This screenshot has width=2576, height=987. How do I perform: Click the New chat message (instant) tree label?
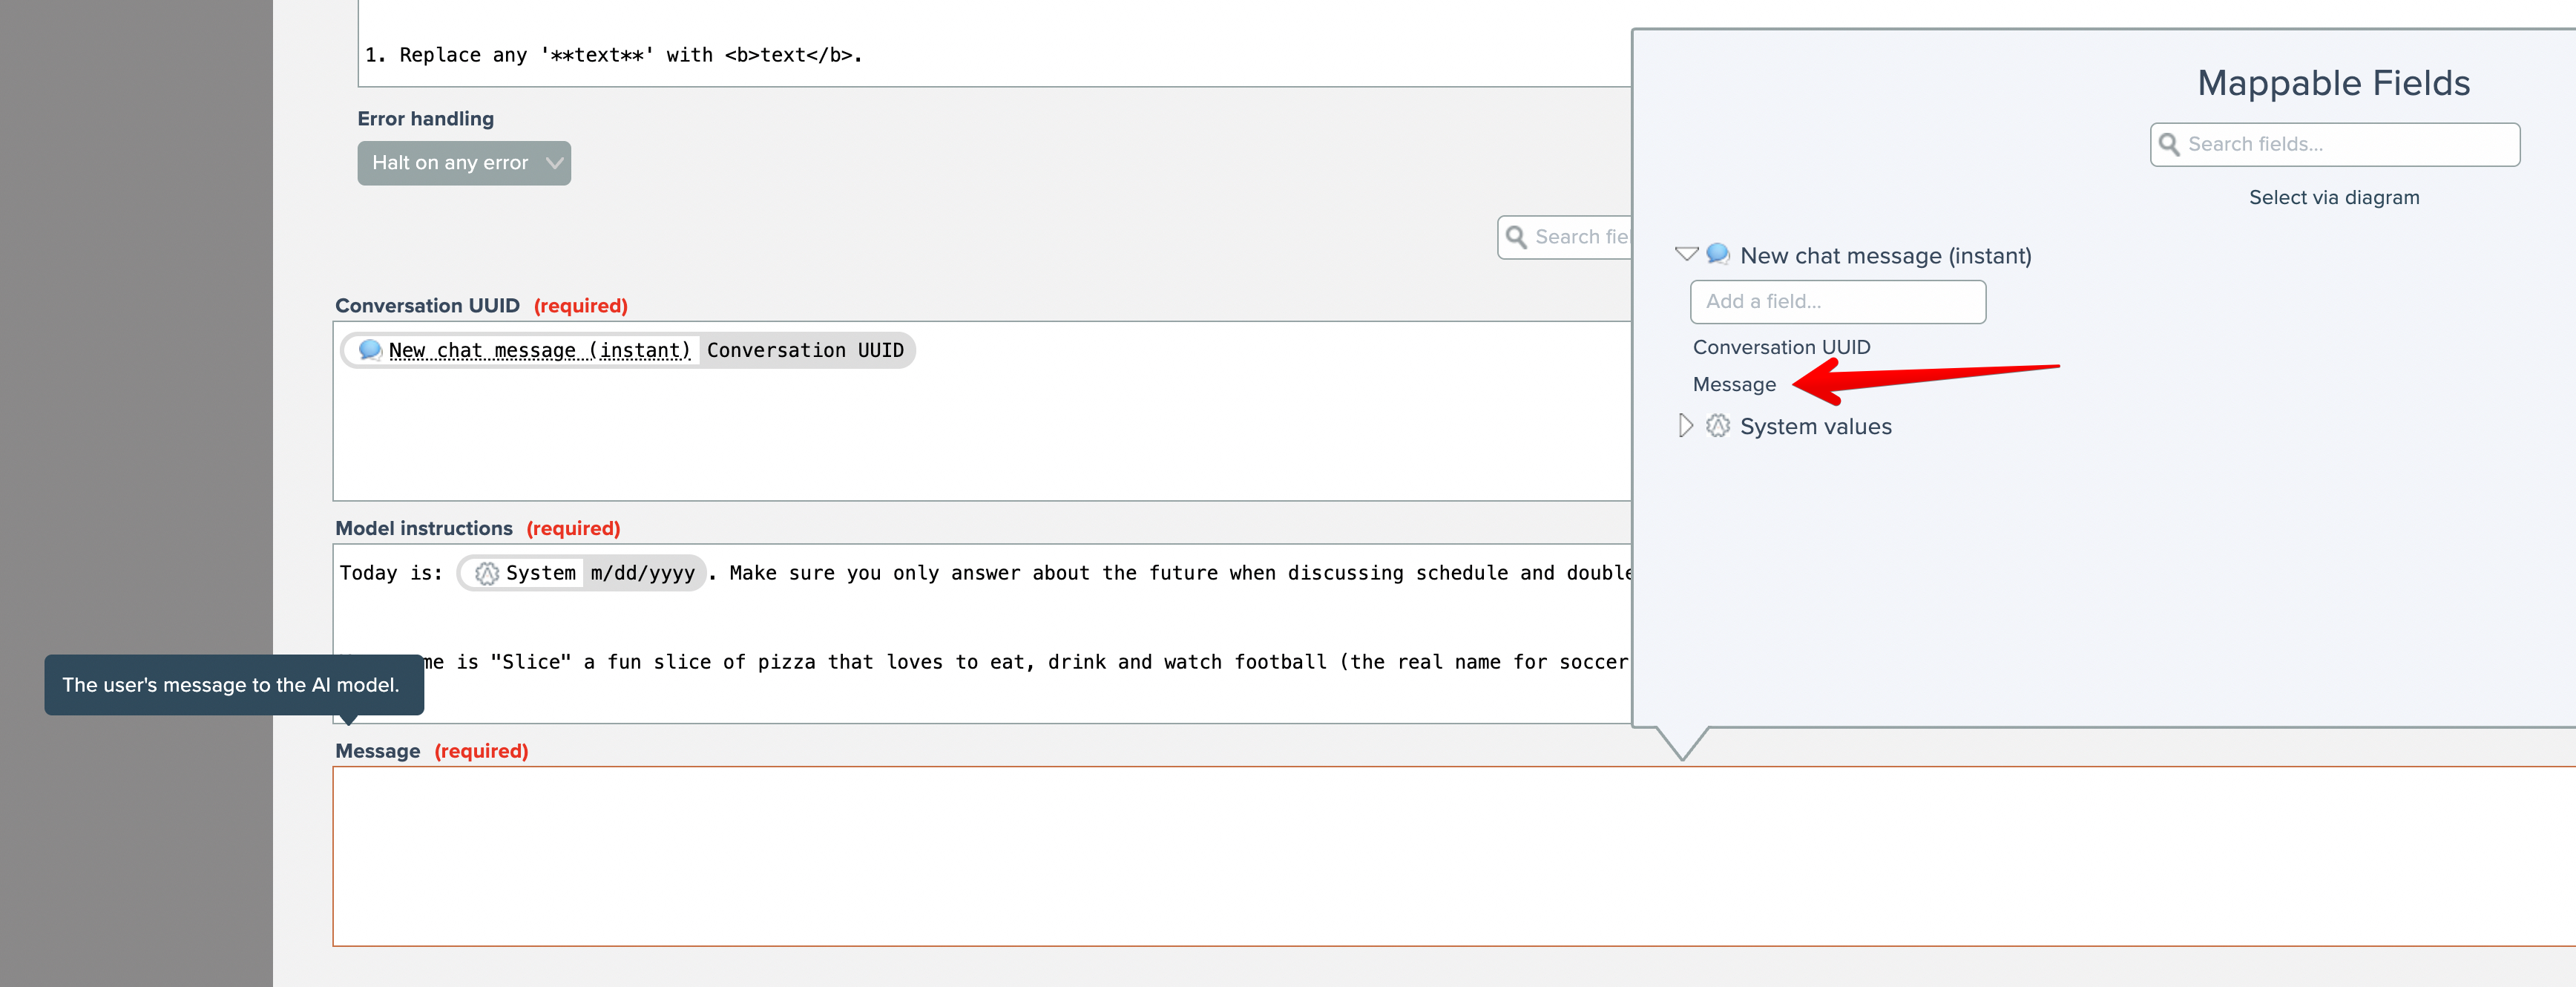pos(1885,256)
